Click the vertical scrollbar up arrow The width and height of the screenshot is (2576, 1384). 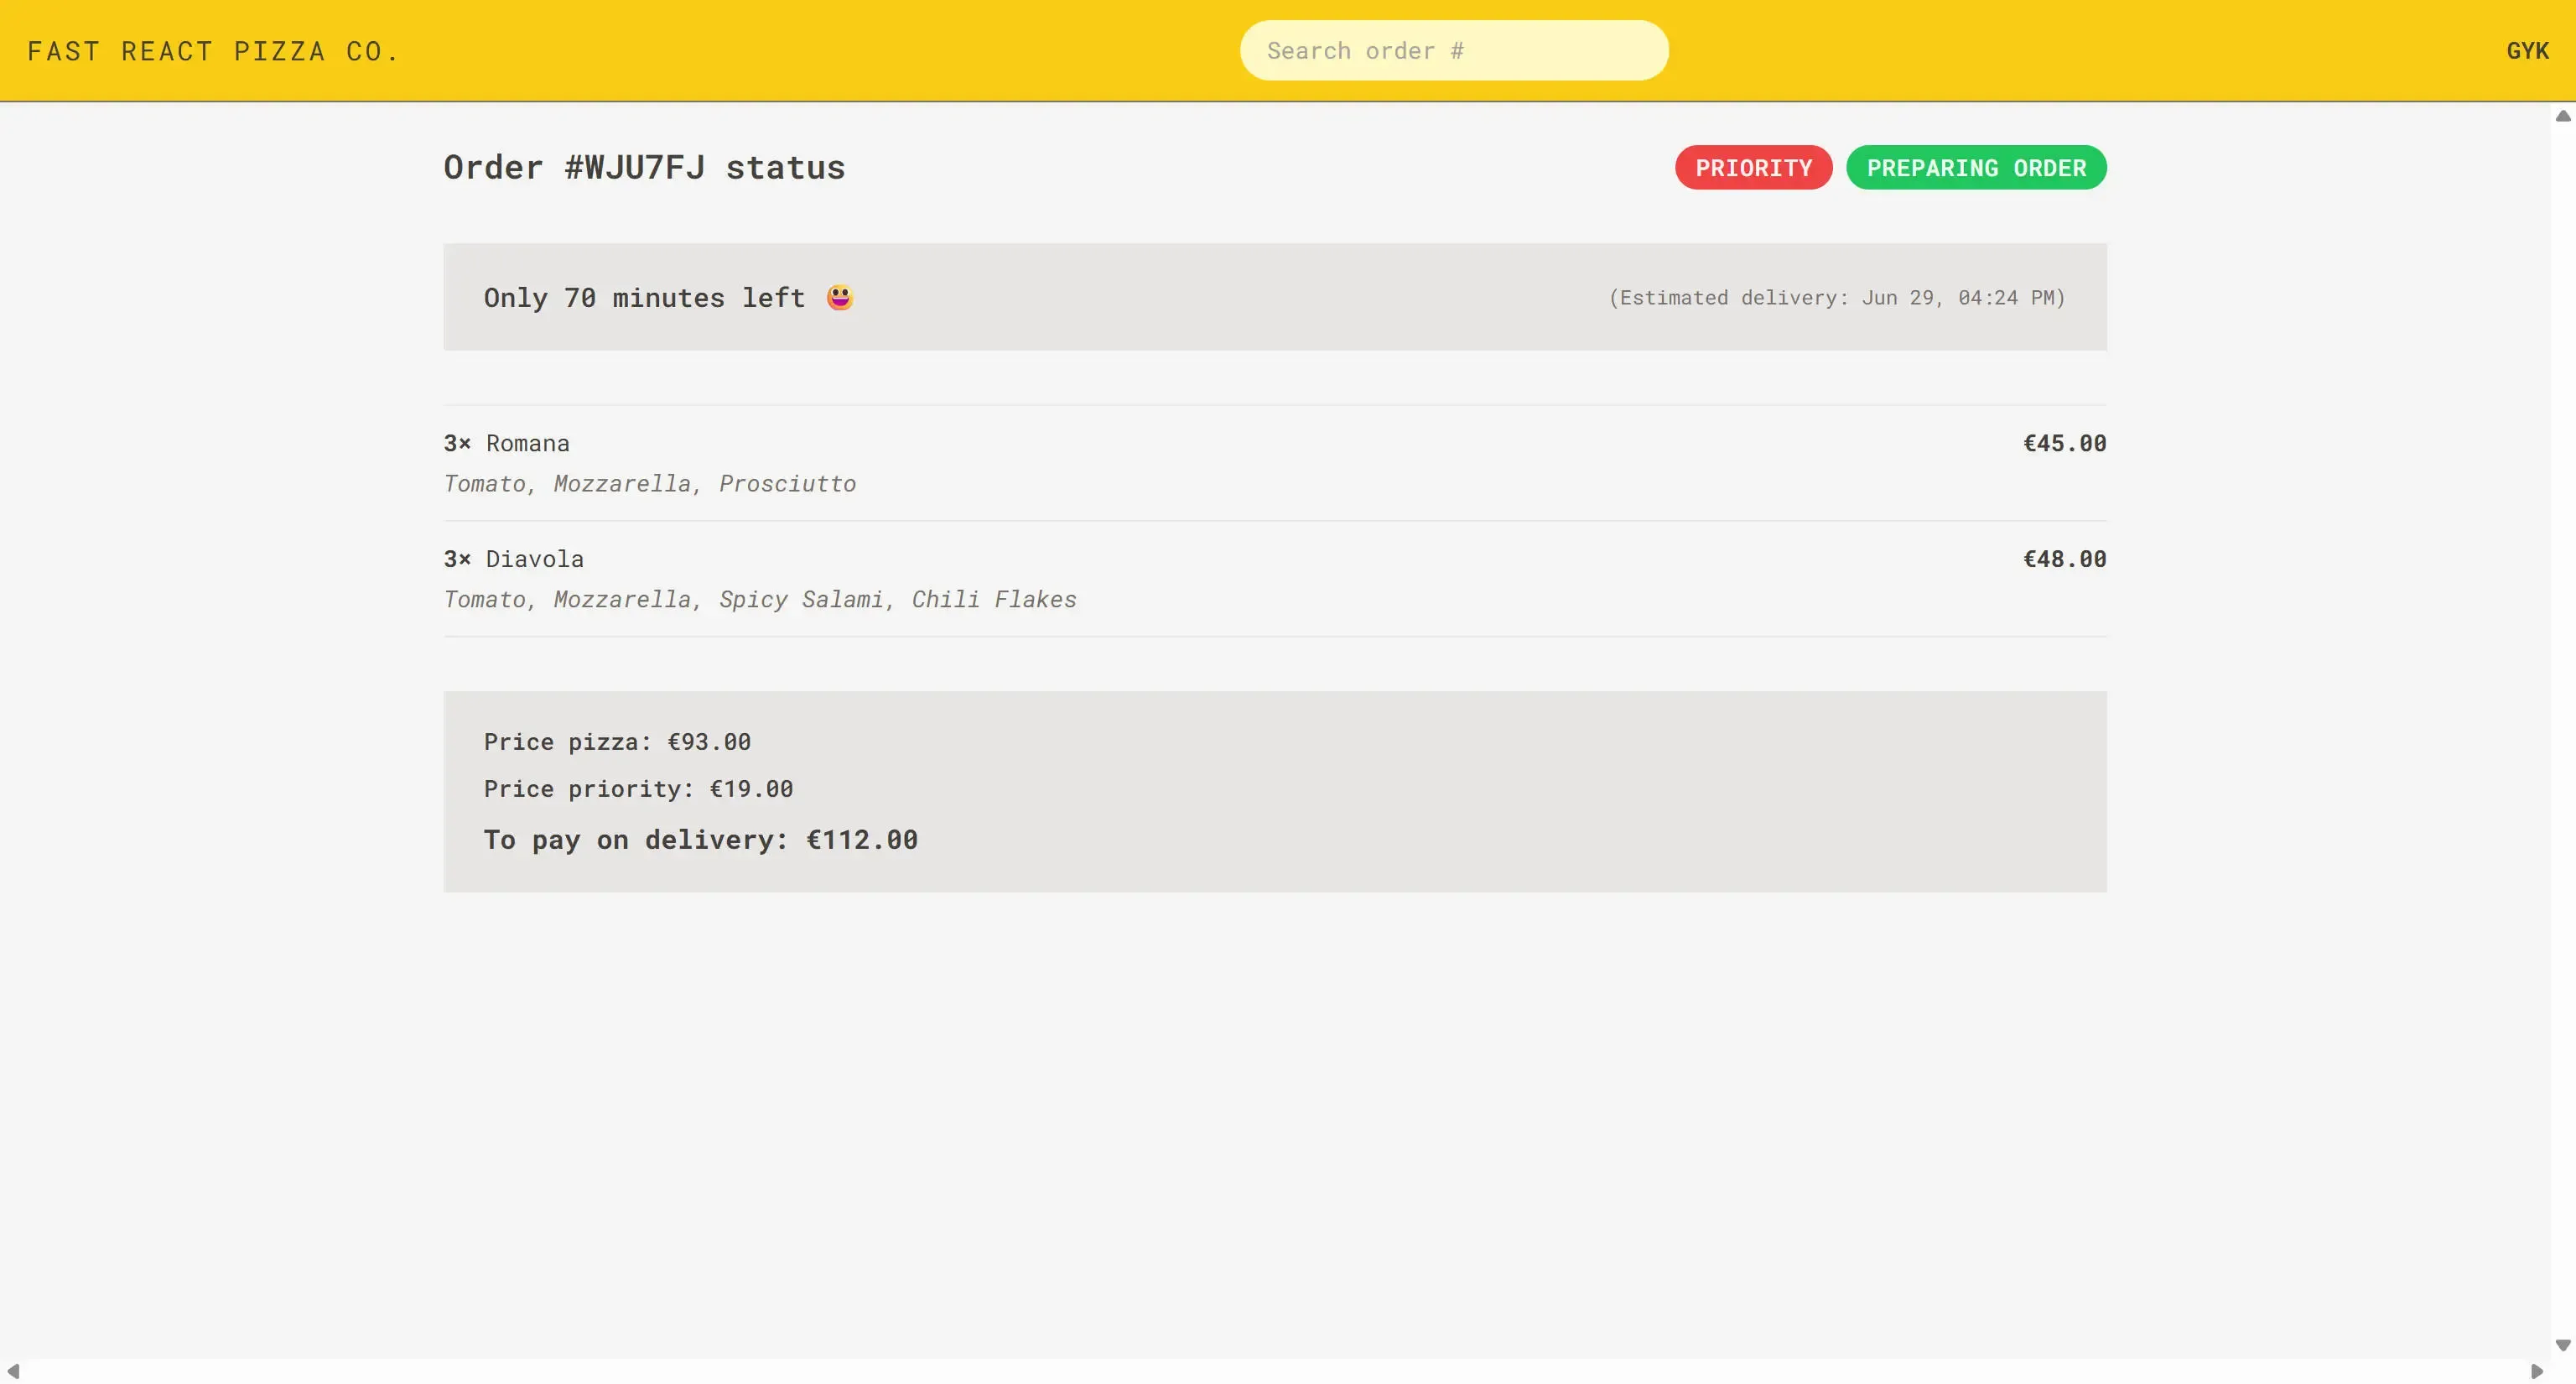[2563, 116]
